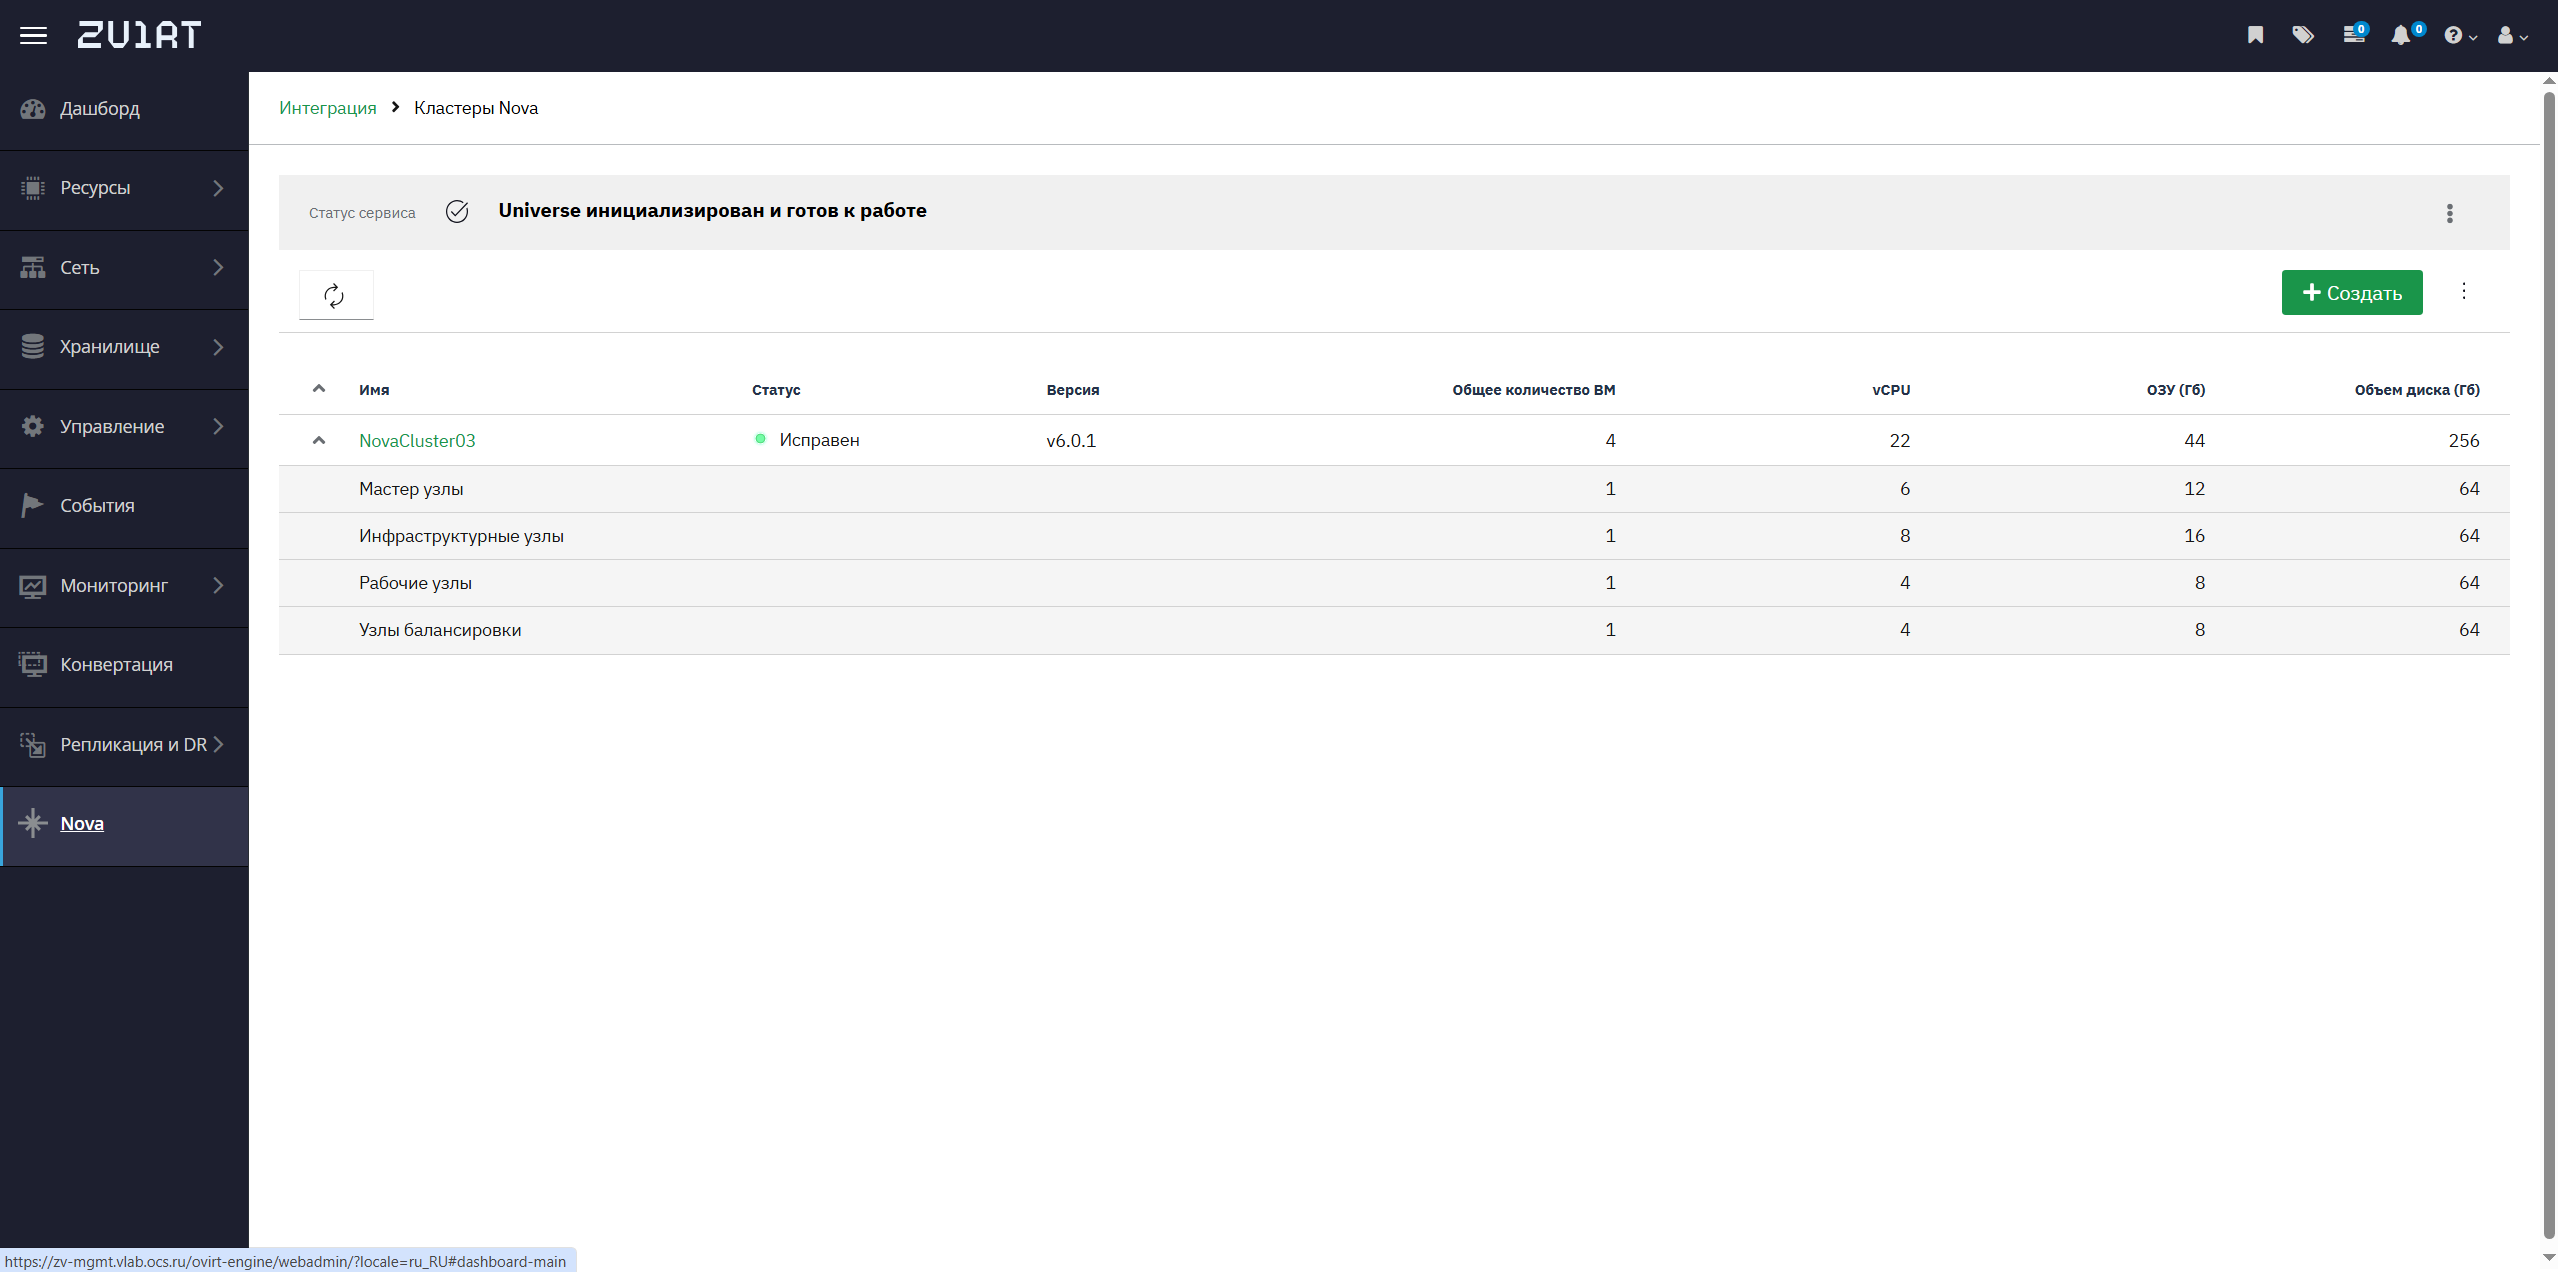Image resolution: width=2558 pixels, height=1272 pixels.
Task: Open the notifications bell icon
Action: 2401,36
